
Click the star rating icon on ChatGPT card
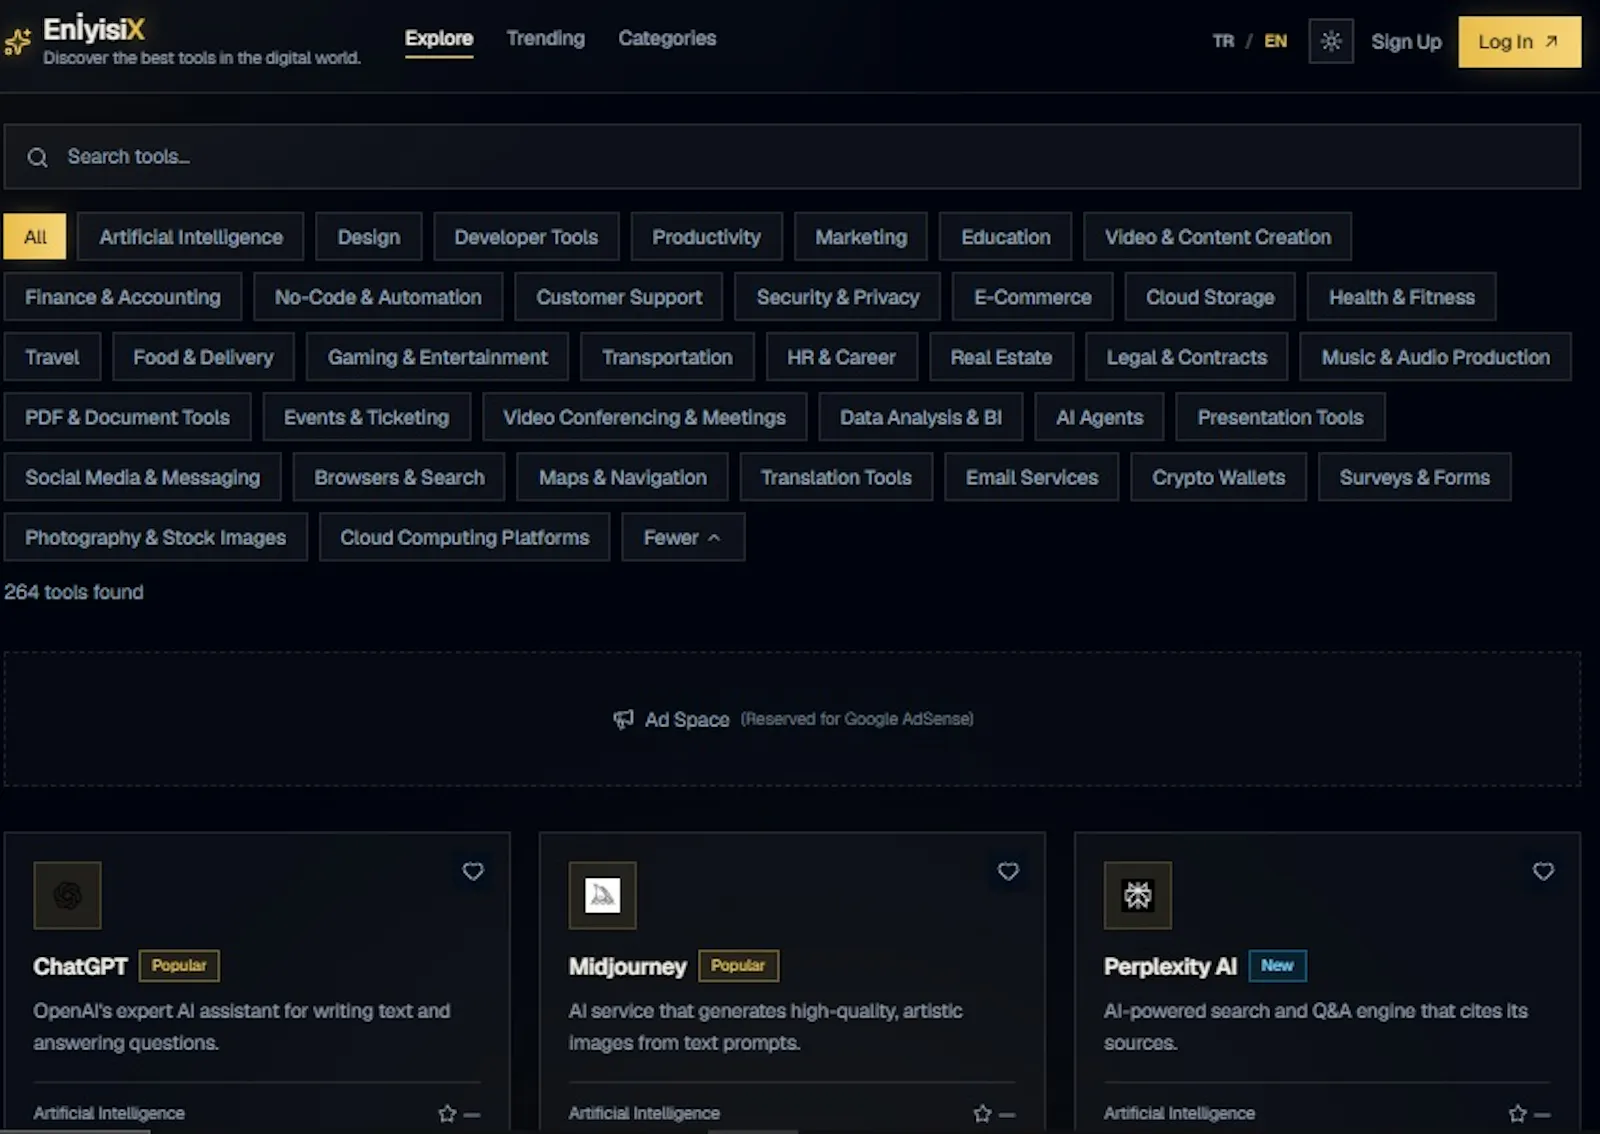tap(447, 1113)
